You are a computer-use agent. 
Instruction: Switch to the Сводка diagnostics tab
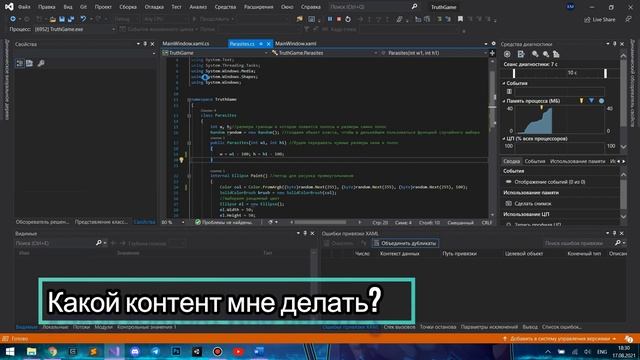(511, 161)
